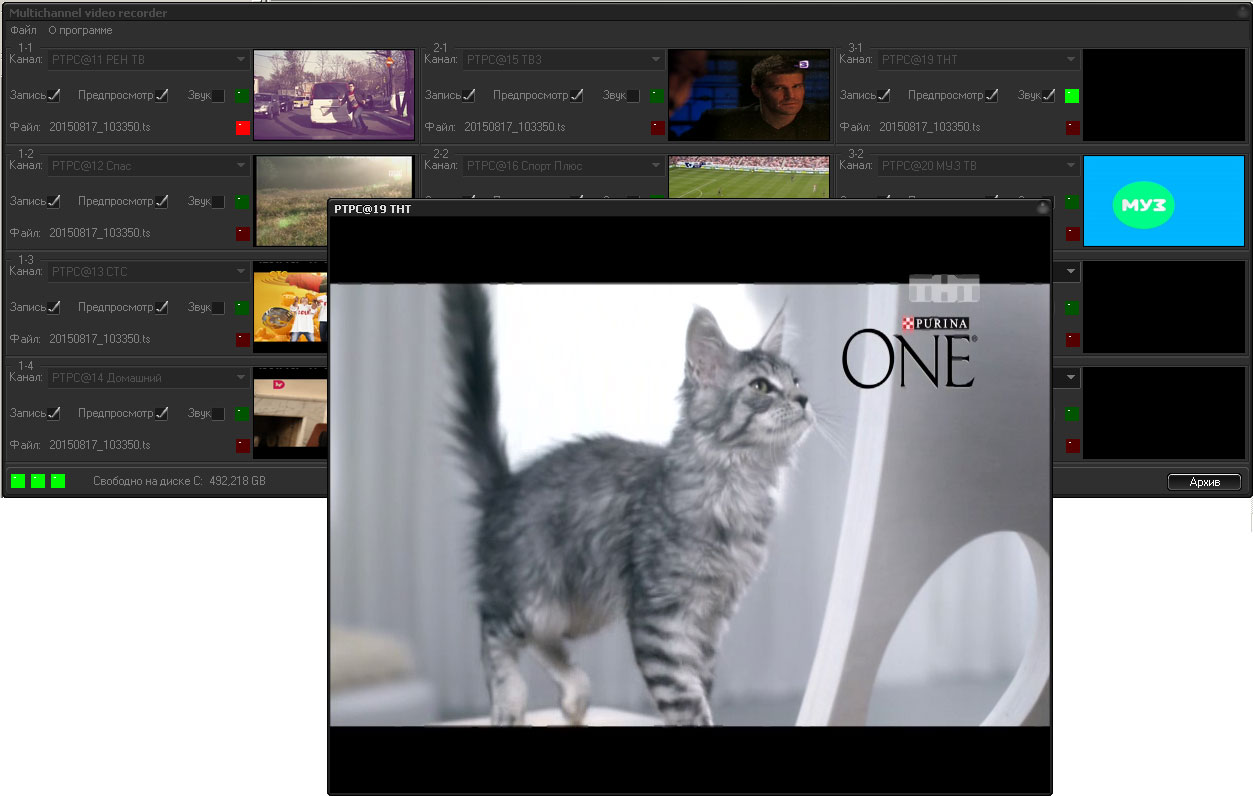
Task: Toggle Запись checkbox in panel 1-1
Action: 54,96
